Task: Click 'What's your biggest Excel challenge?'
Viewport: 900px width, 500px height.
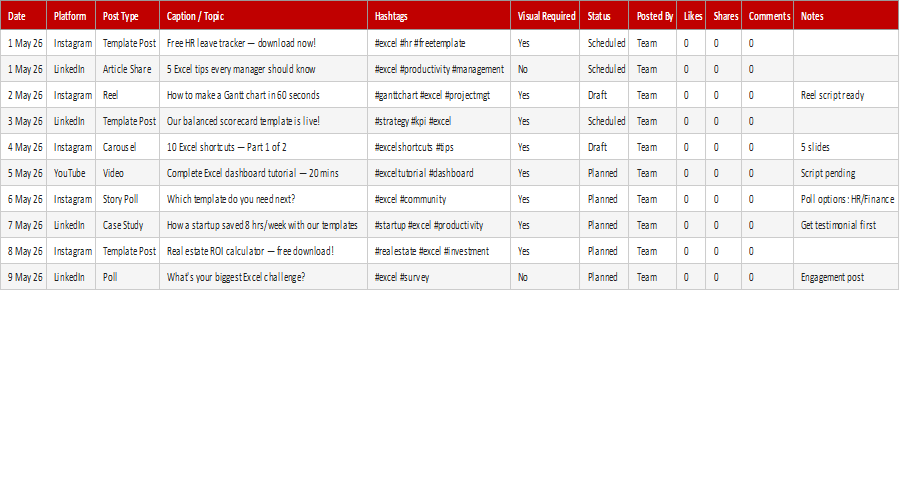Action: (263, 277)
